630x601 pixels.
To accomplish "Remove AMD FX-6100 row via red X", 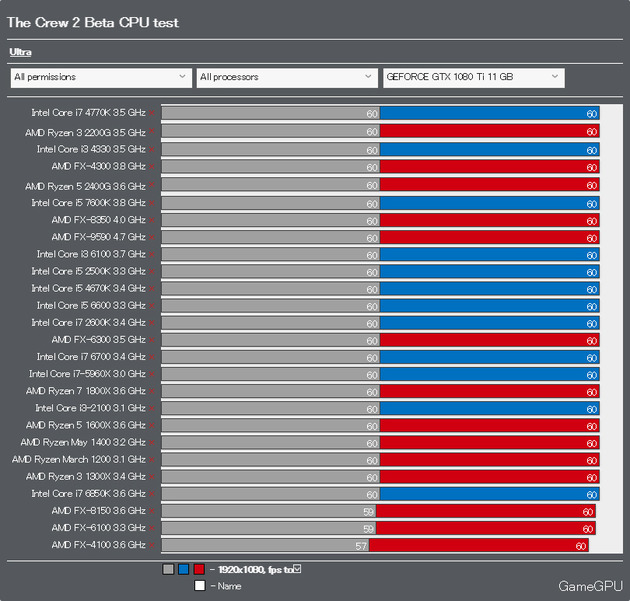I will pos(151,528).
